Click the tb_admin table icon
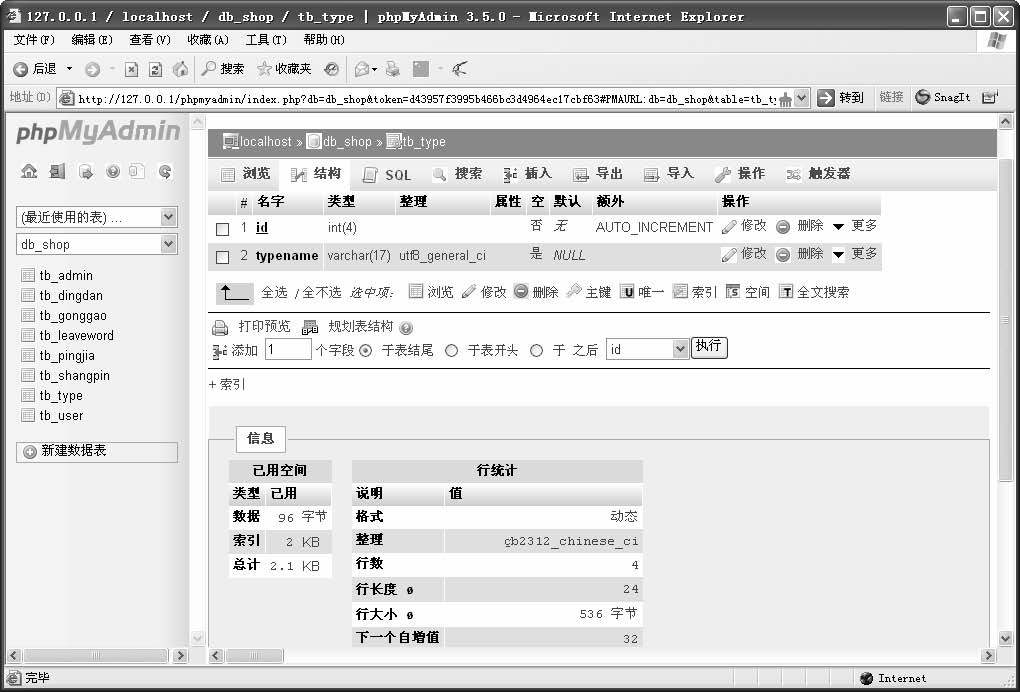Screen dimensions: 1020x692 (28, 275)
